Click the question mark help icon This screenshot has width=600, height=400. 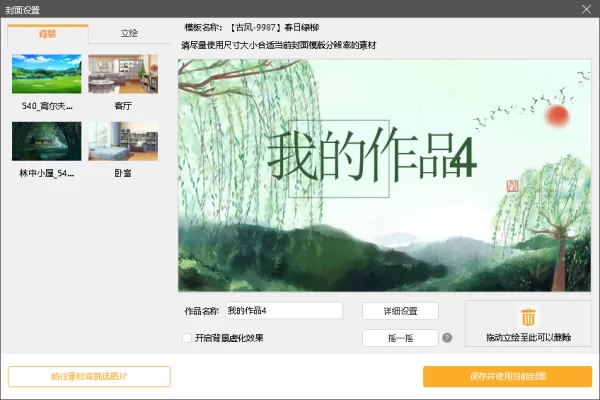pyautogui.click(x=447, y=338)
